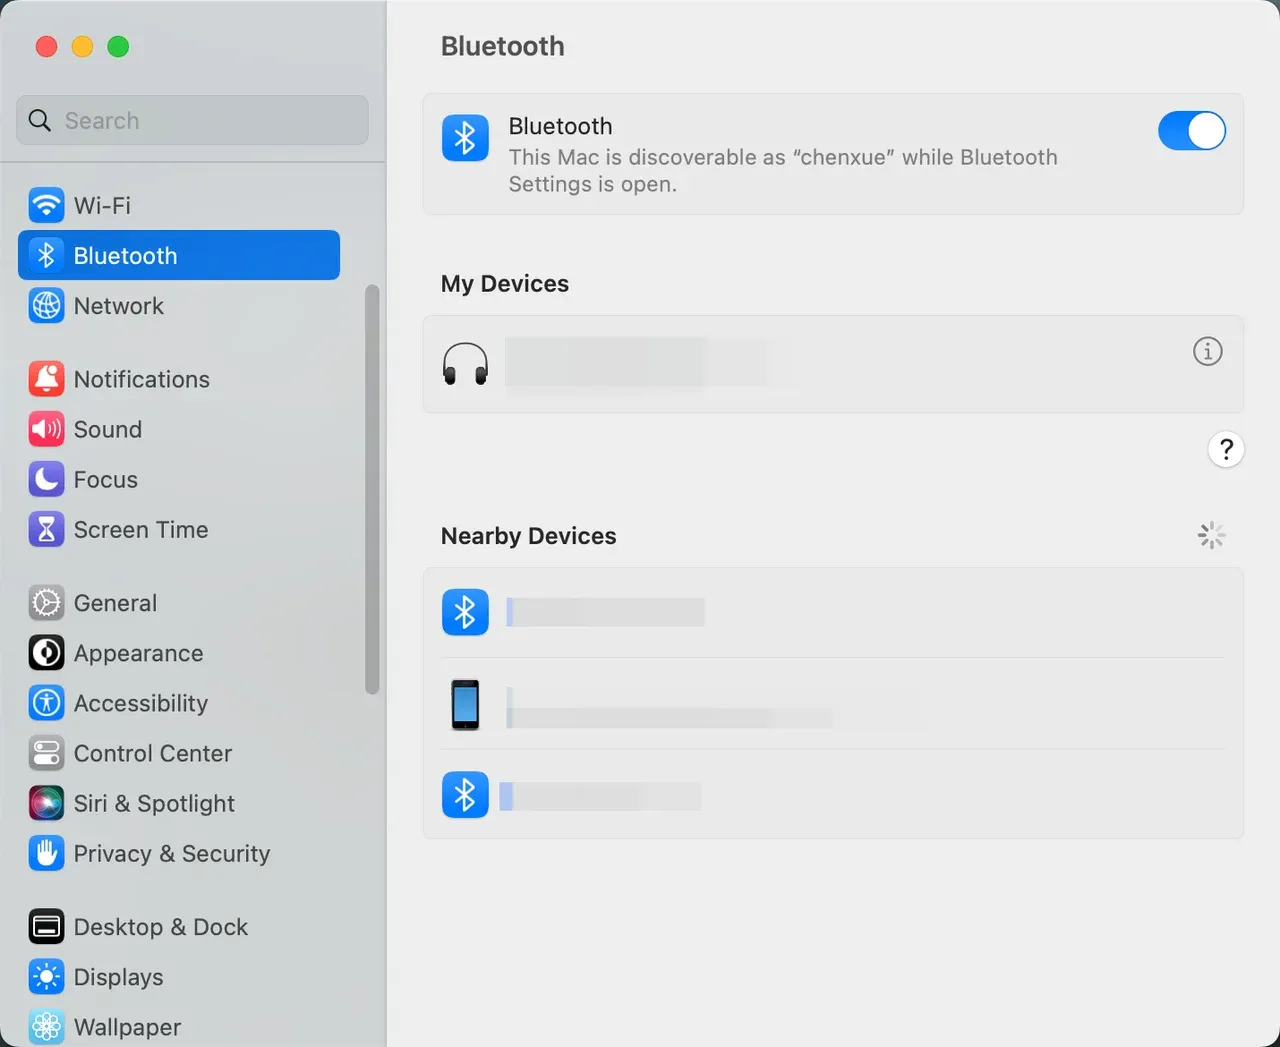This screenshot has width=1280, height=1047.
Task: Select Network label in sidebar
Action: [119, 305]
